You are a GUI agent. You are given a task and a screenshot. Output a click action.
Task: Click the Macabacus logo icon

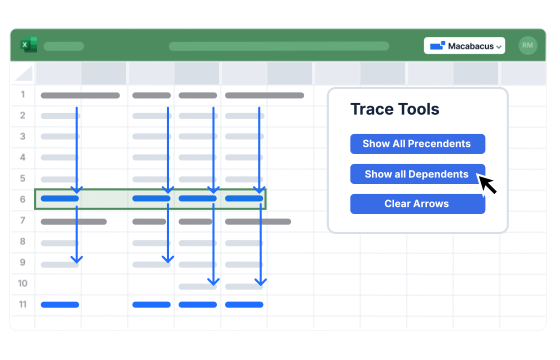pyautogui.click(x=437, y=45)
